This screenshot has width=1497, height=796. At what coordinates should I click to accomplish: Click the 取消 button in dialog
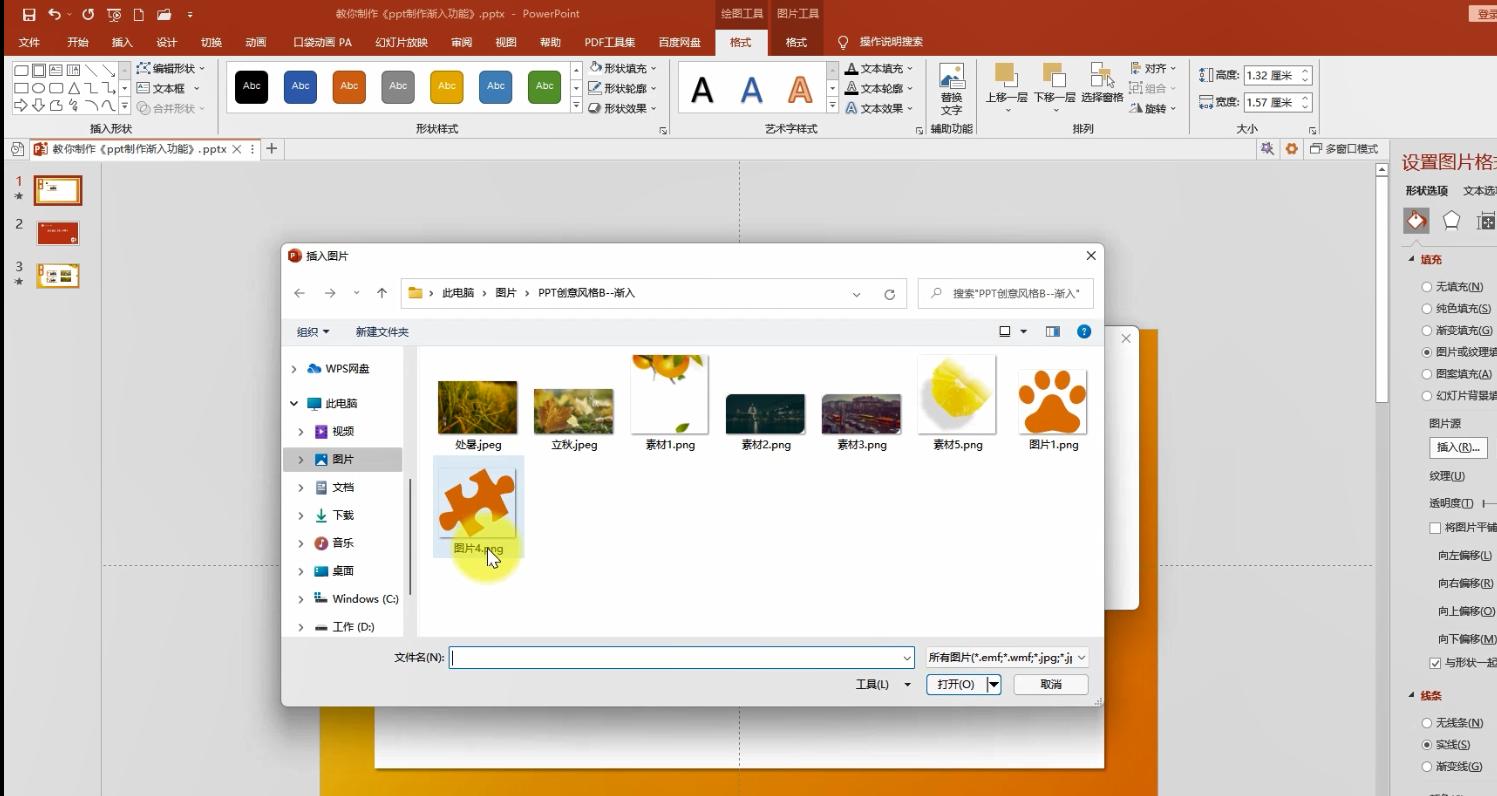(x=1050, y=684)
